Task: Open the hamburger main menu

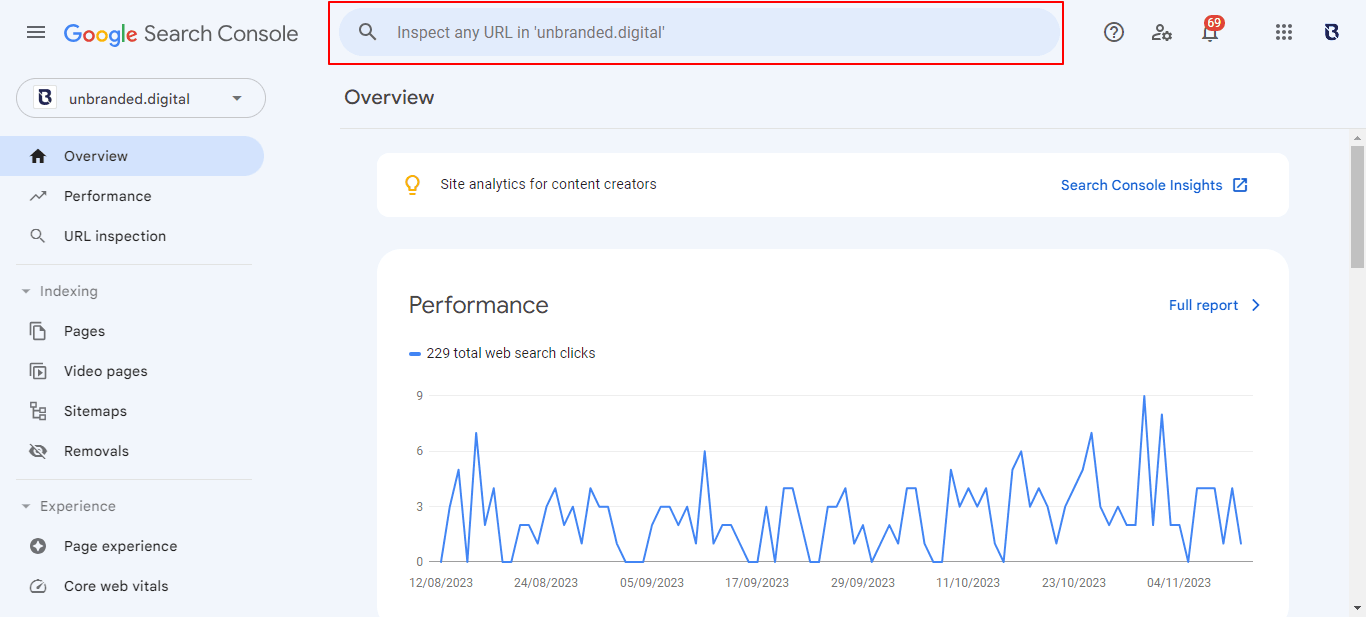Action: [36, 32]
